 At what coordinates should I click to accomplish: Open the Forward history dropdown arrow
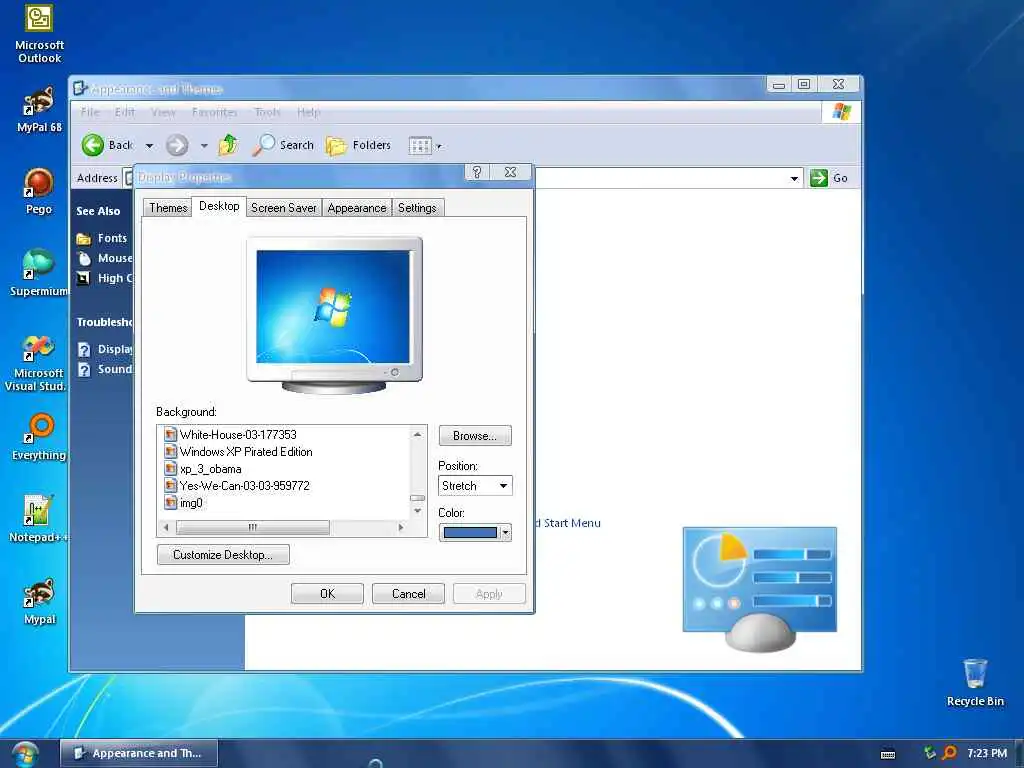click(204, 146)
